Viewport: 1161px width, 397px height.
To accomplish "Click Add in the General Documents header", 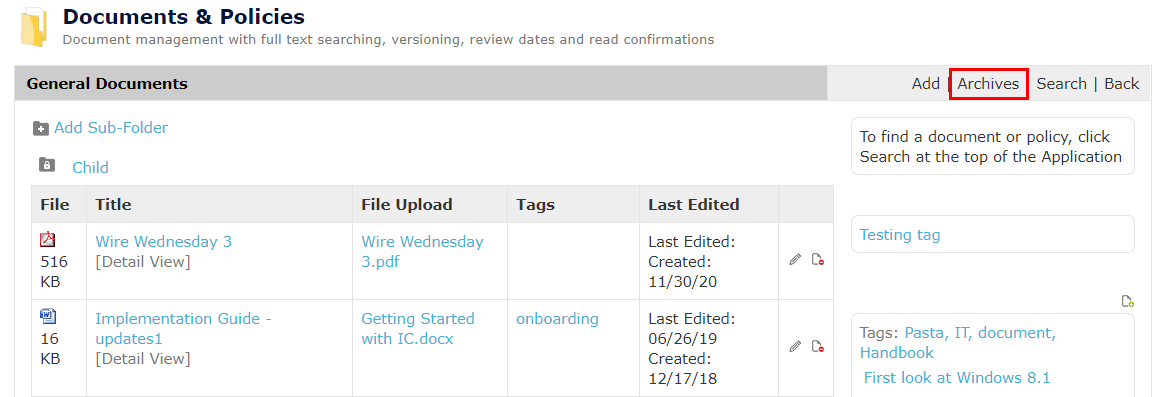I will 926,84.
